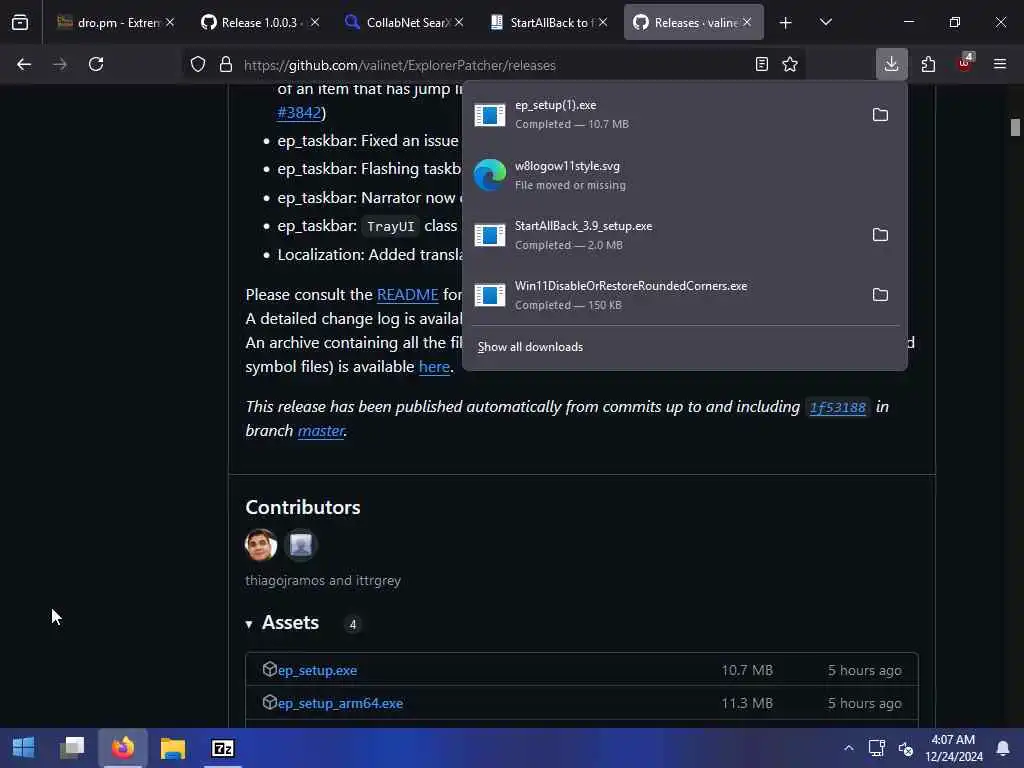Open the muted volume tray icon
The width and height of the screenshot is (1024, 768).
coord(906,748)
